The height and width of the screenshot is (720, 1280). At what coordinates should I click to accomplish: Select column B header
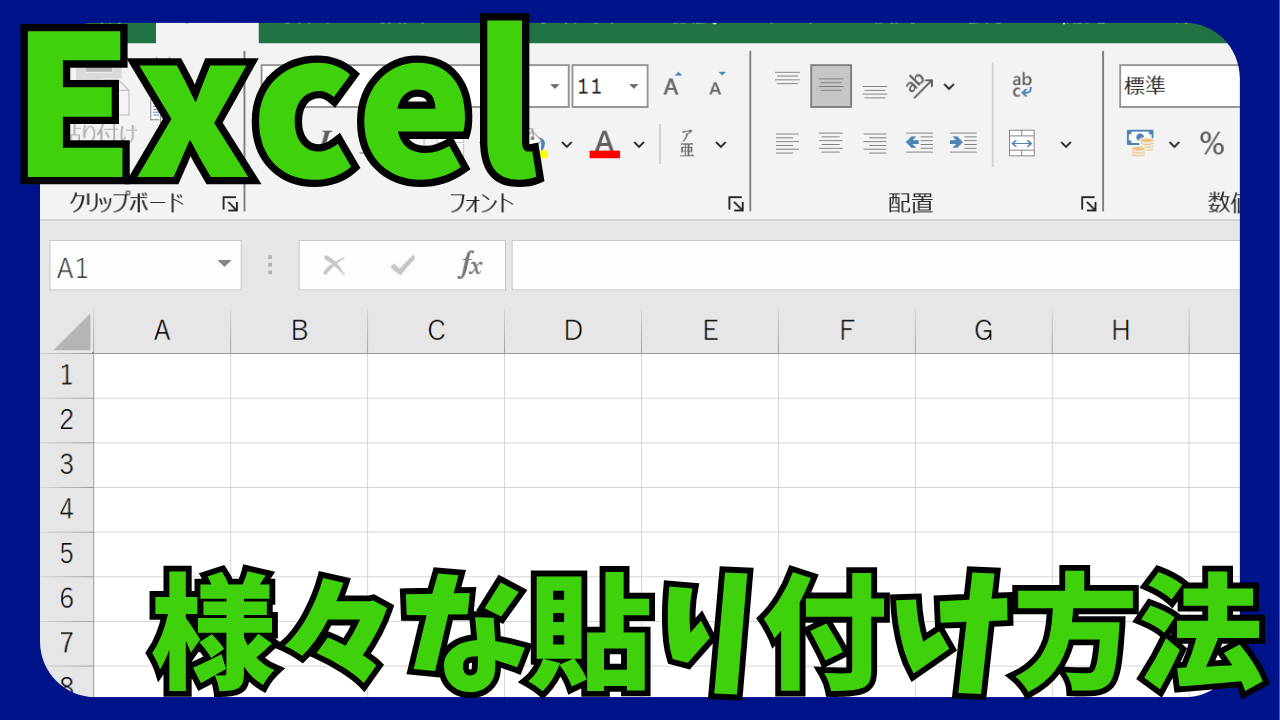click(x=299, y=332)
